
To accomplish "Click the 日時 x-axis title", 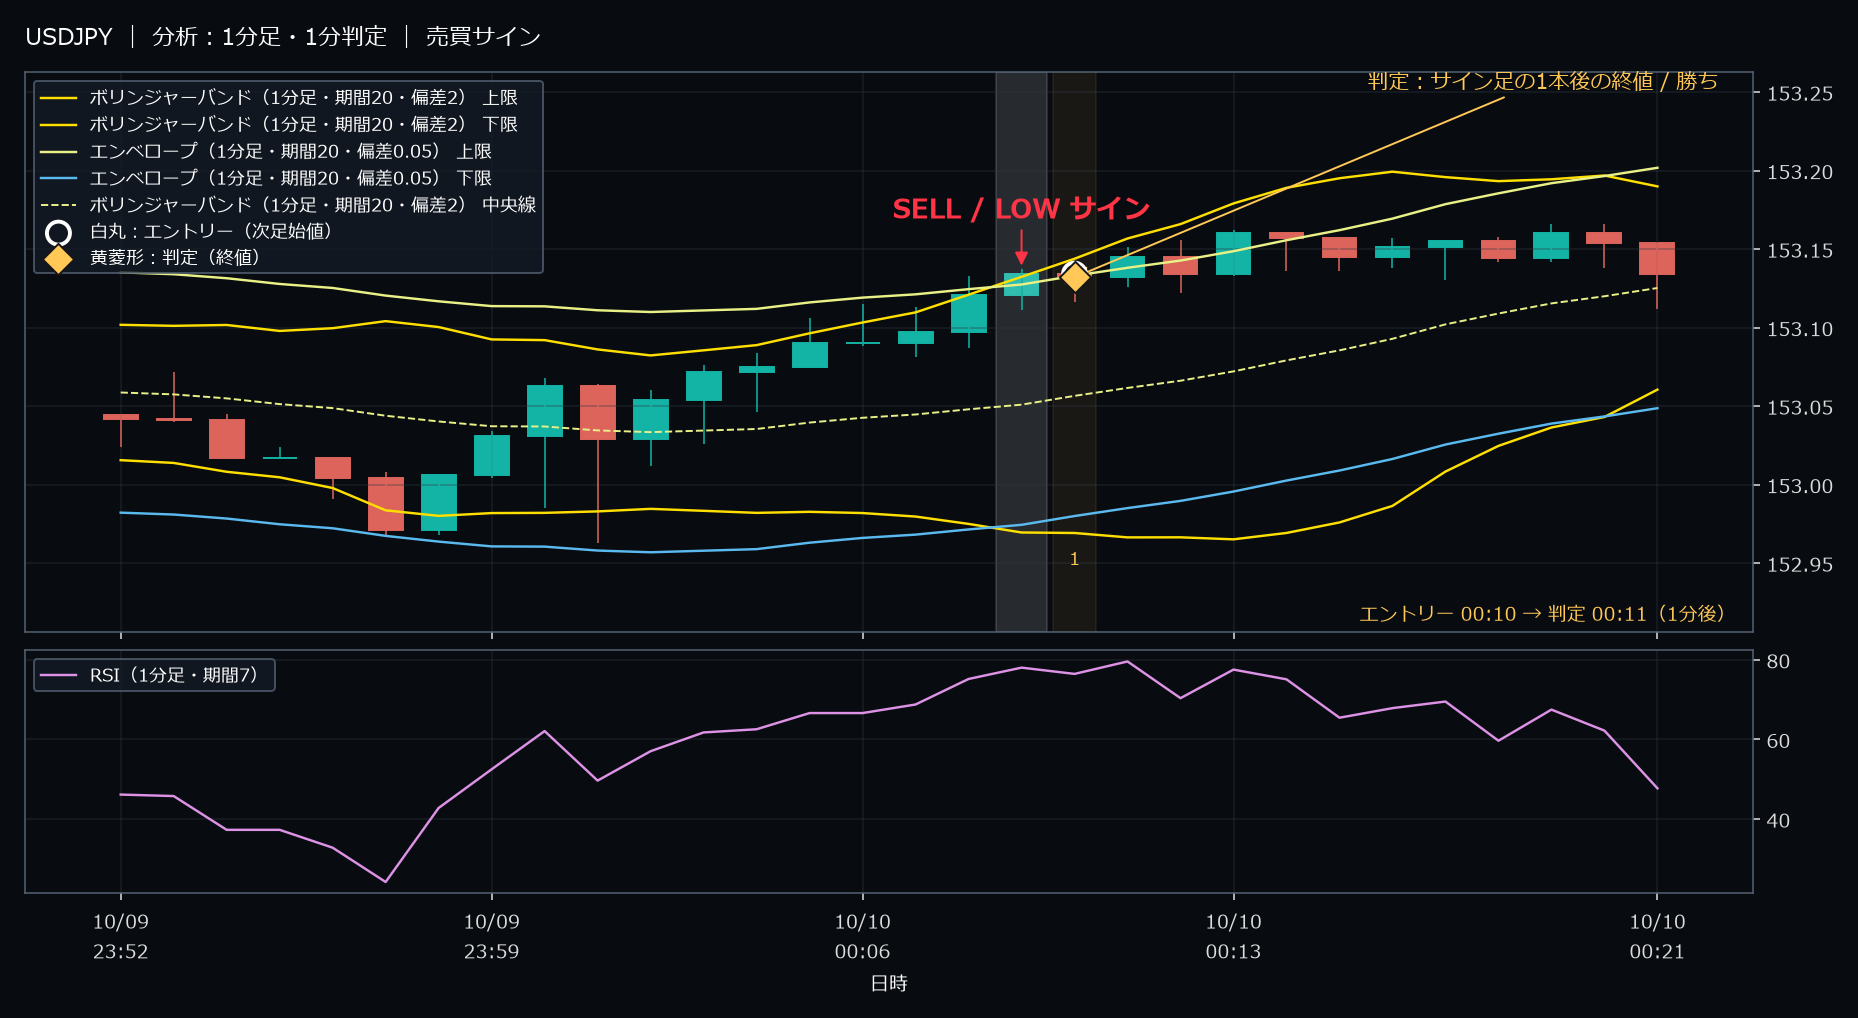I will tap(889, 984).
